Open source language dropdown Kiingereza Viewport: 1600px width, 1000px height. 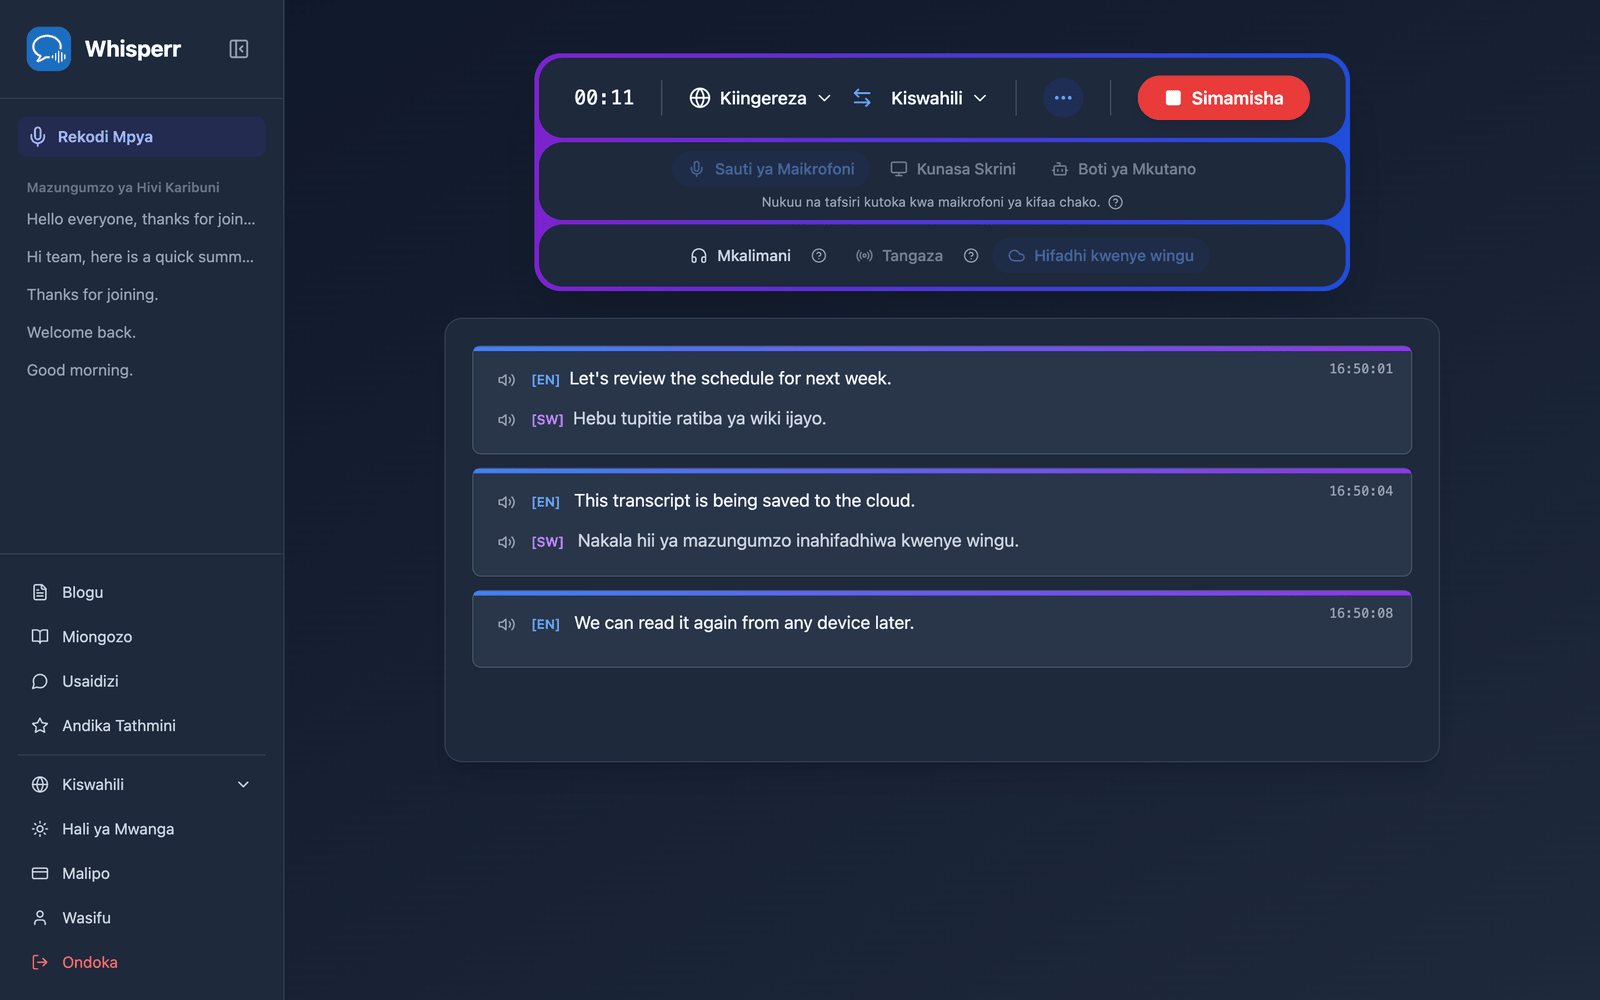(x=760, y=98)
